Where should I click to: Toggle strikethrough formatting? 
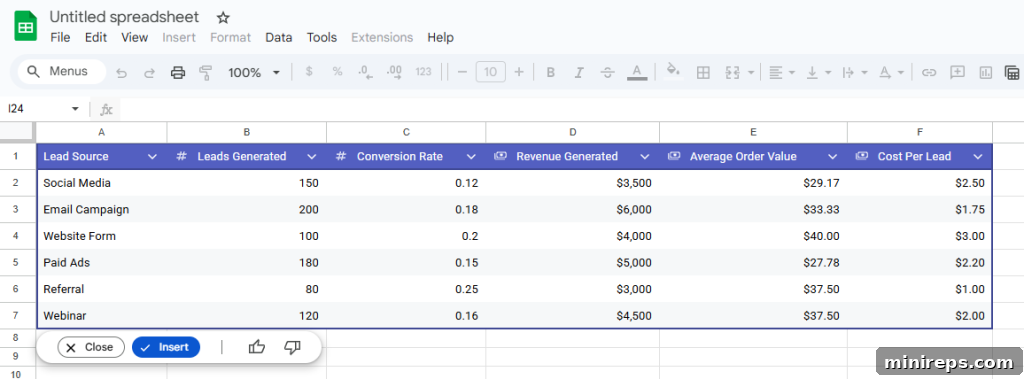[x=607, y=73]
